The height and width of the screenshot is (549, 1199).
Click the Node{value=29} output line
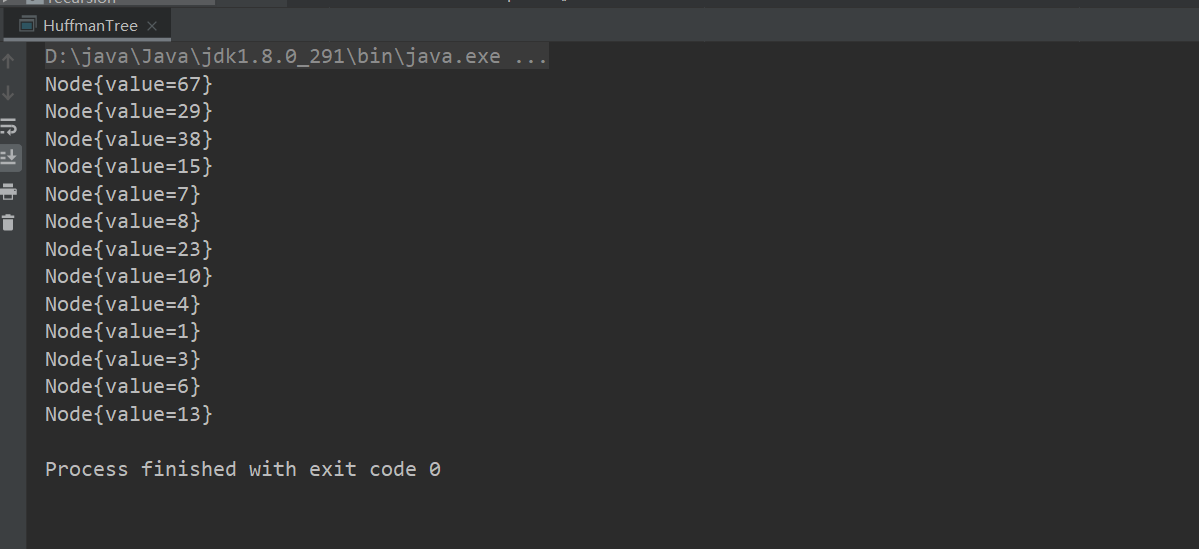pos(128,112)
